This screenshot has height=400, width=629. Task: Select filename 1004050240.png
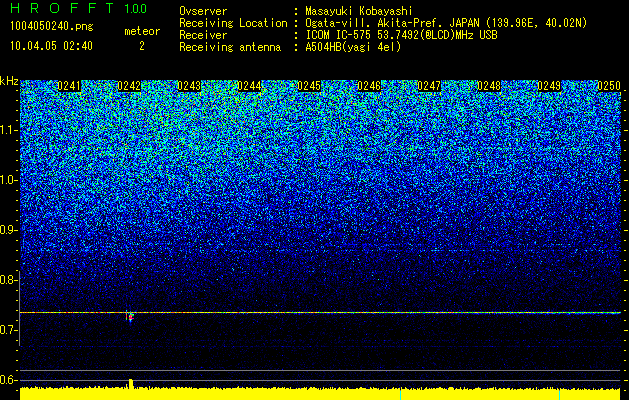point(52,27)
